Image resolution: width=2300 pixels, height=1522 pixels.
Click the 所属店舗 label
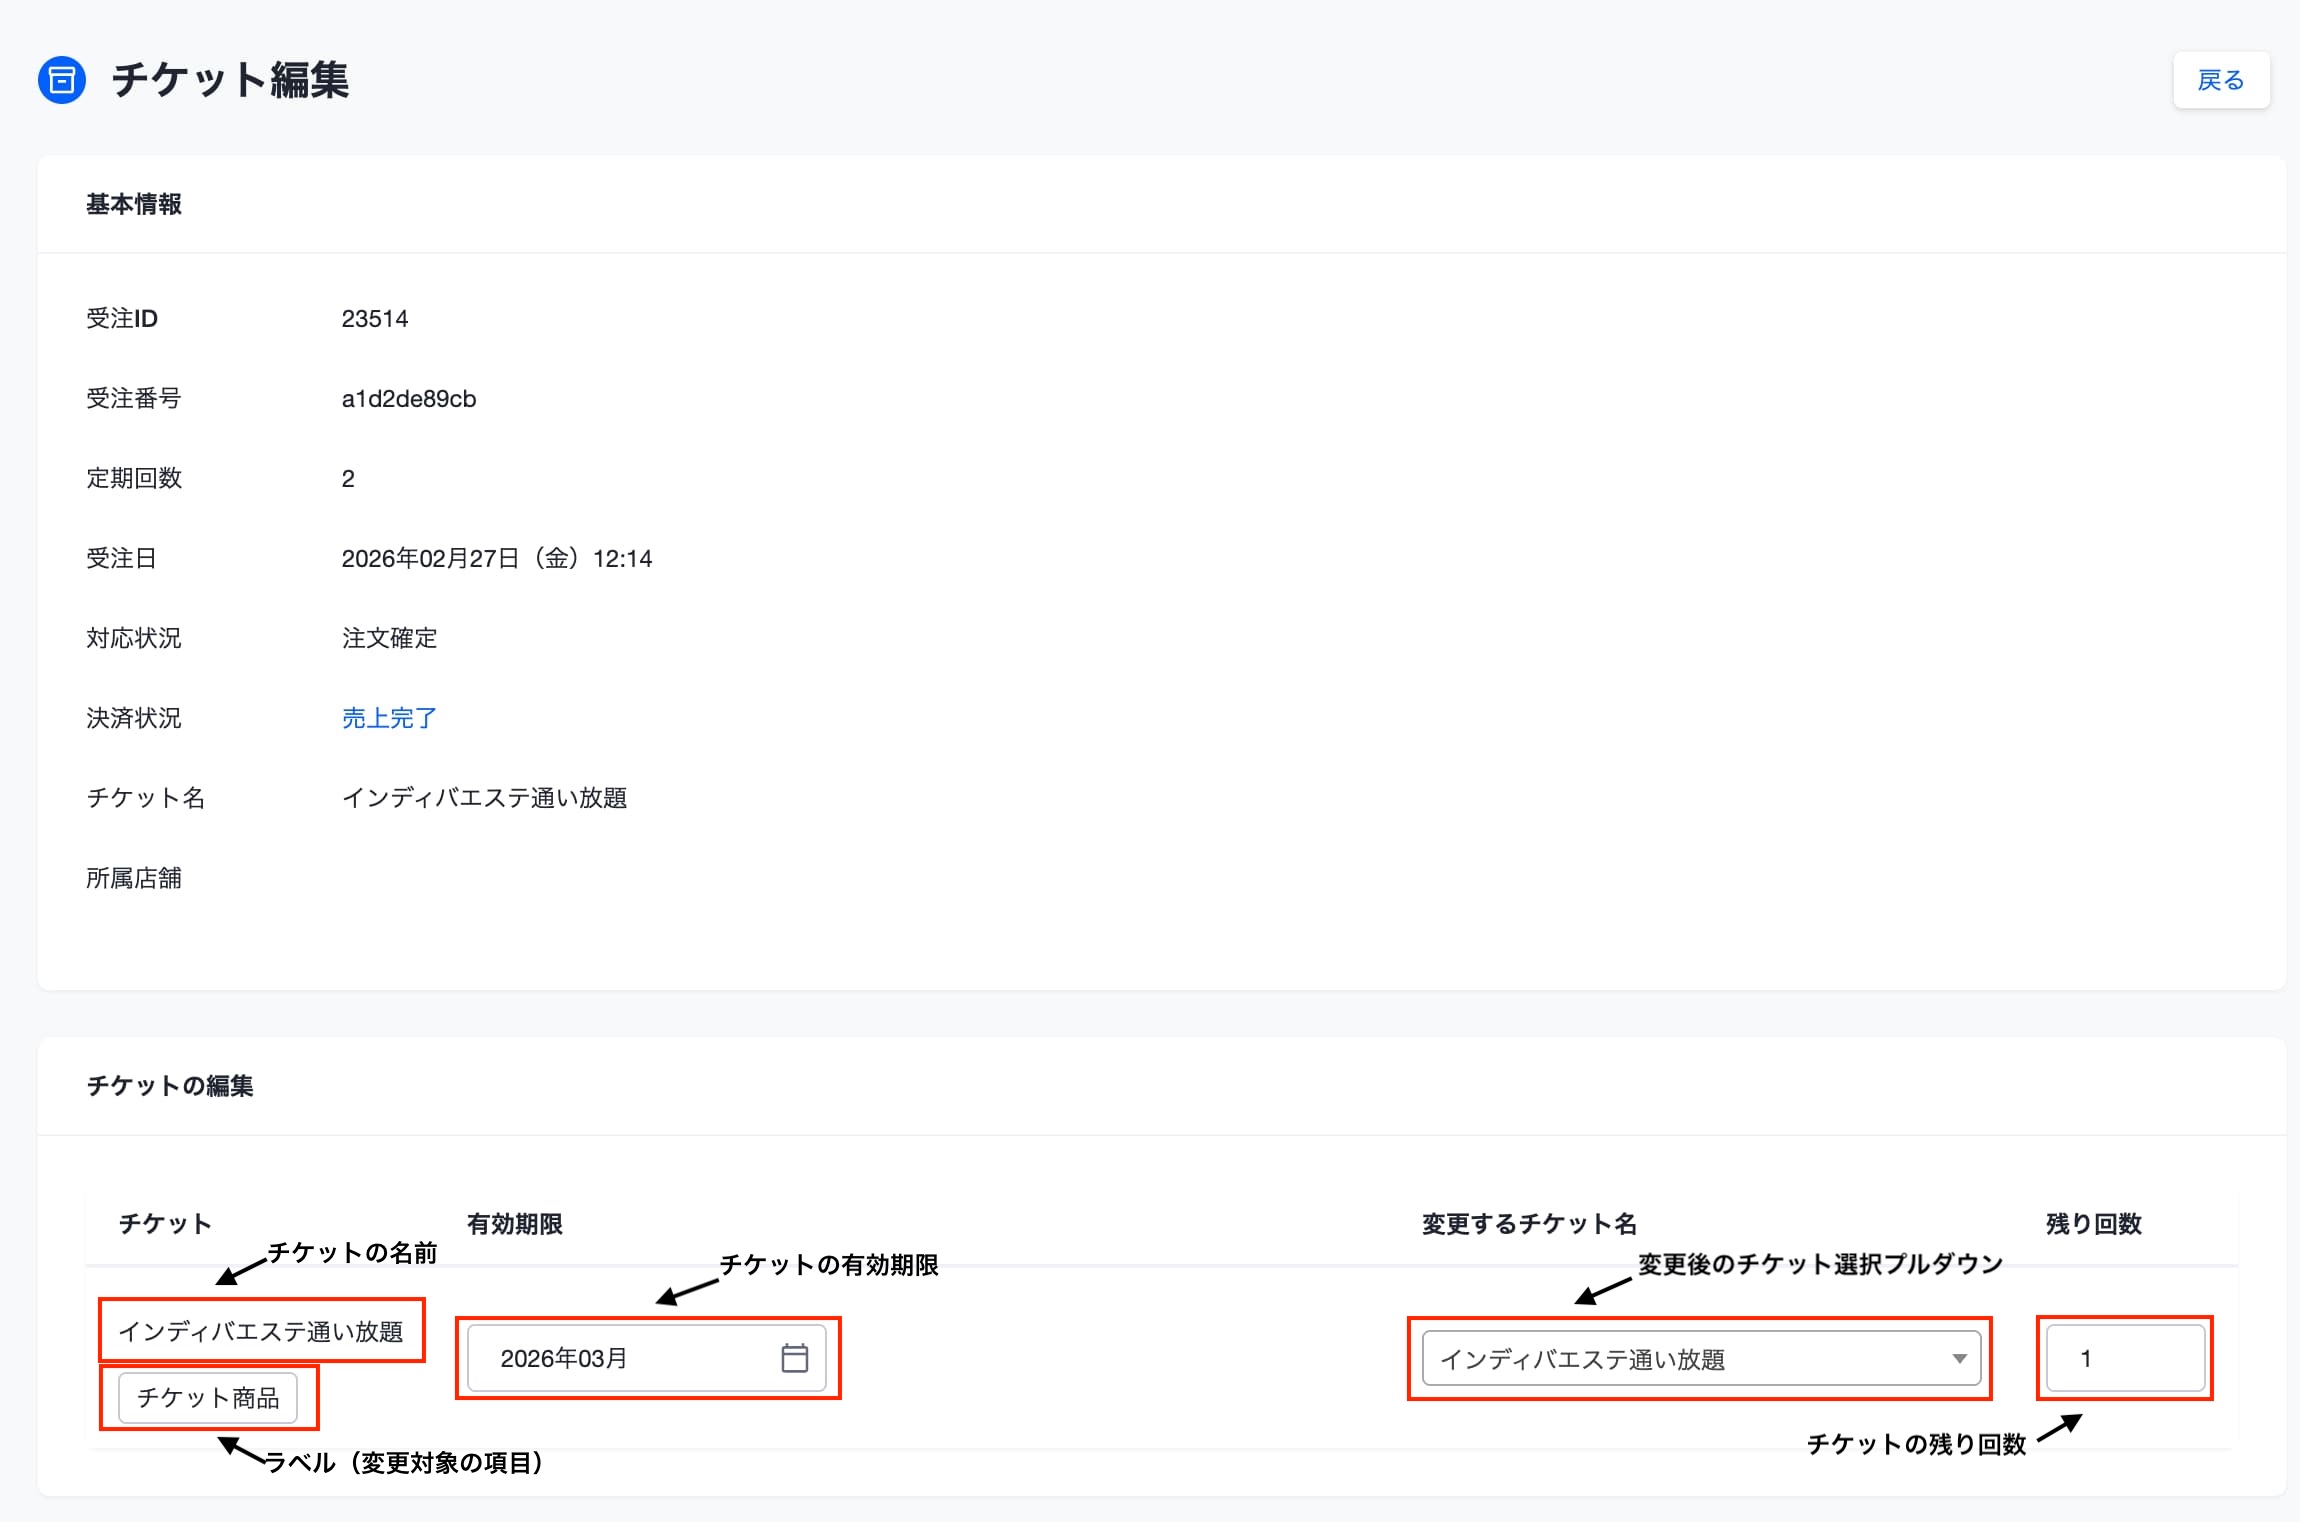(x=134, y=878)
